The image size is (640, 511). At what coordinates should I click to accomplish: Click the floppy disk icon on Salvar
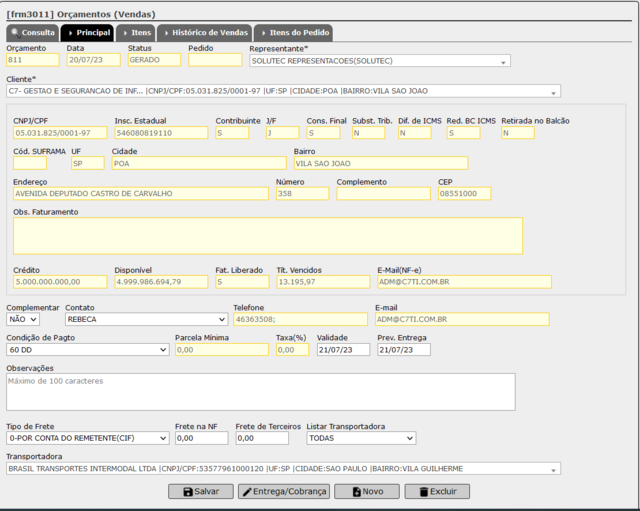tap(188, 492)
